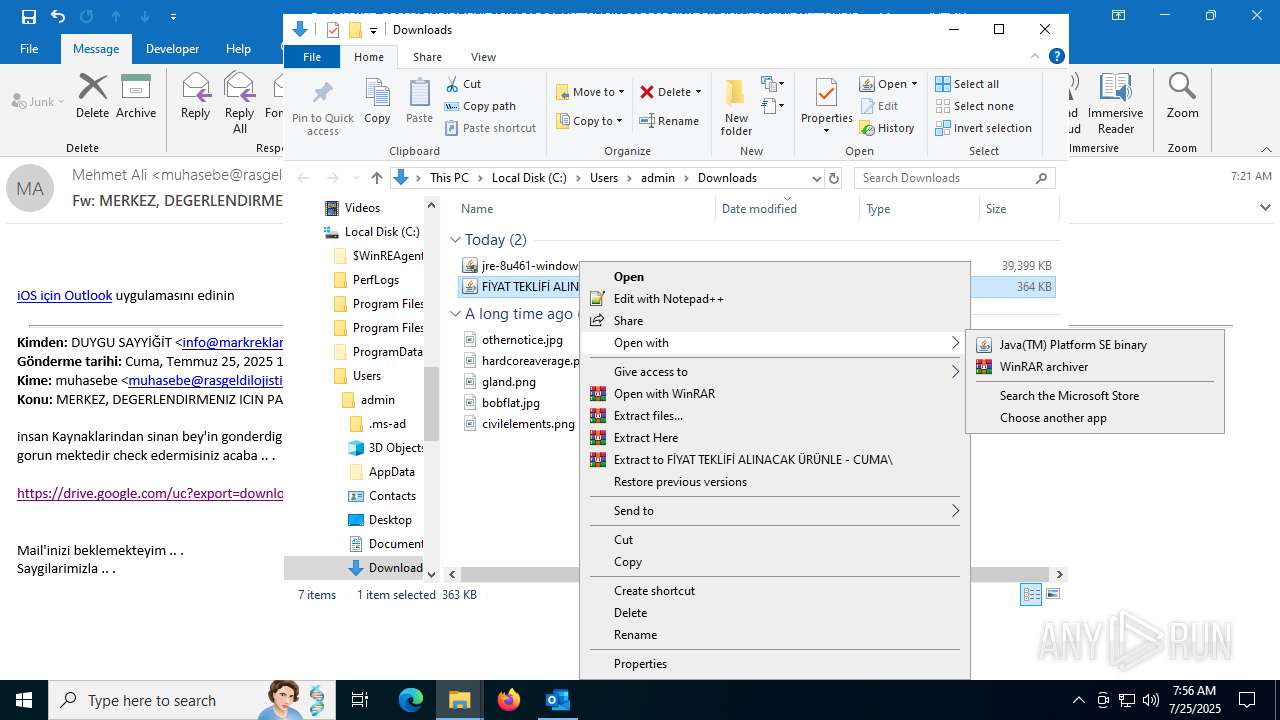Click Copy path in the ribbon
1280x720 pixels.
coord(480,106)
